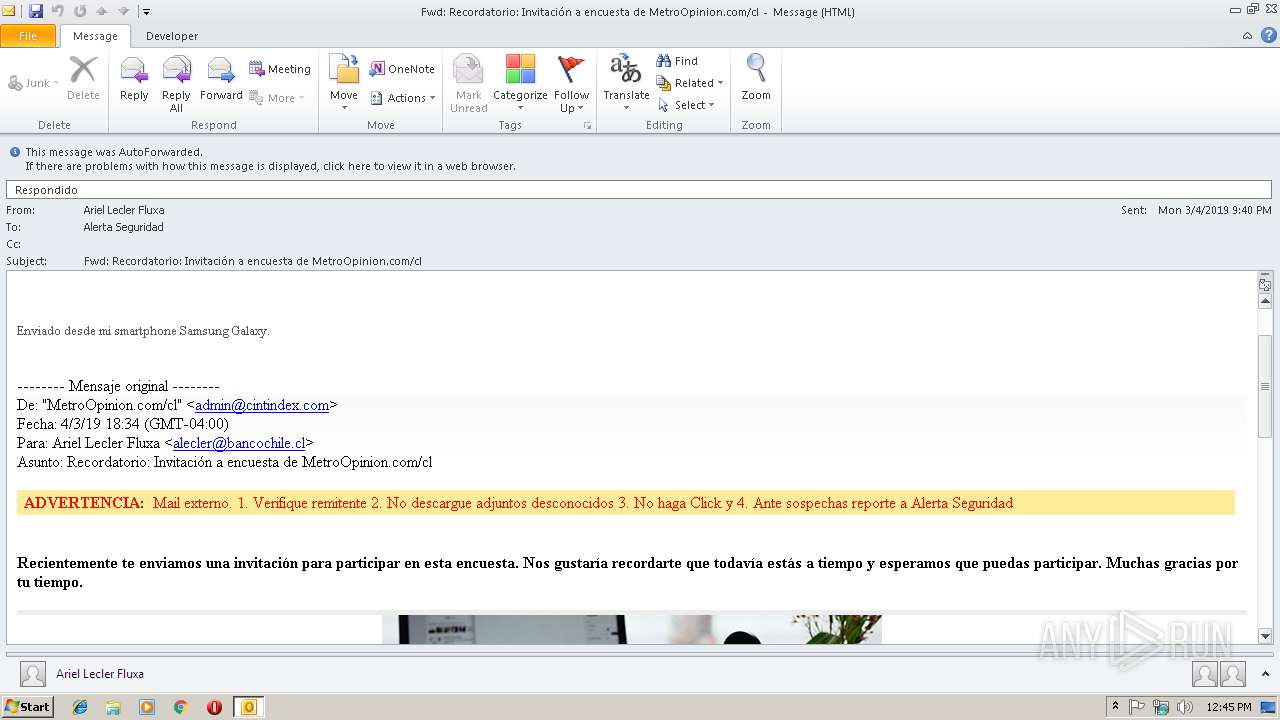Open the Translate menu
Image resolution: width=1280 pixels, height=720 pixels.
tap(626, 84)
